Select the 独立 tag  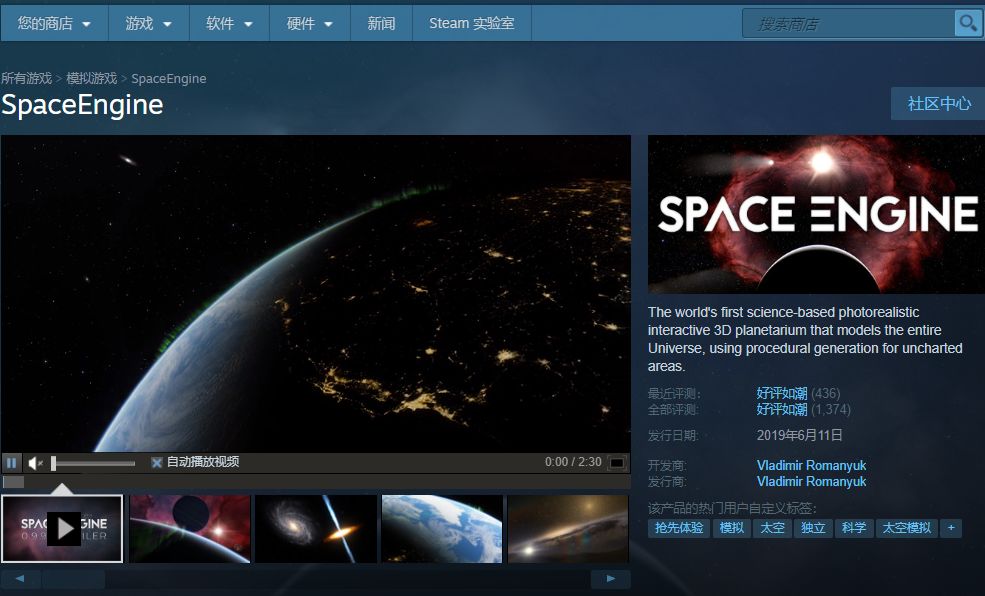tap(813, 528)
